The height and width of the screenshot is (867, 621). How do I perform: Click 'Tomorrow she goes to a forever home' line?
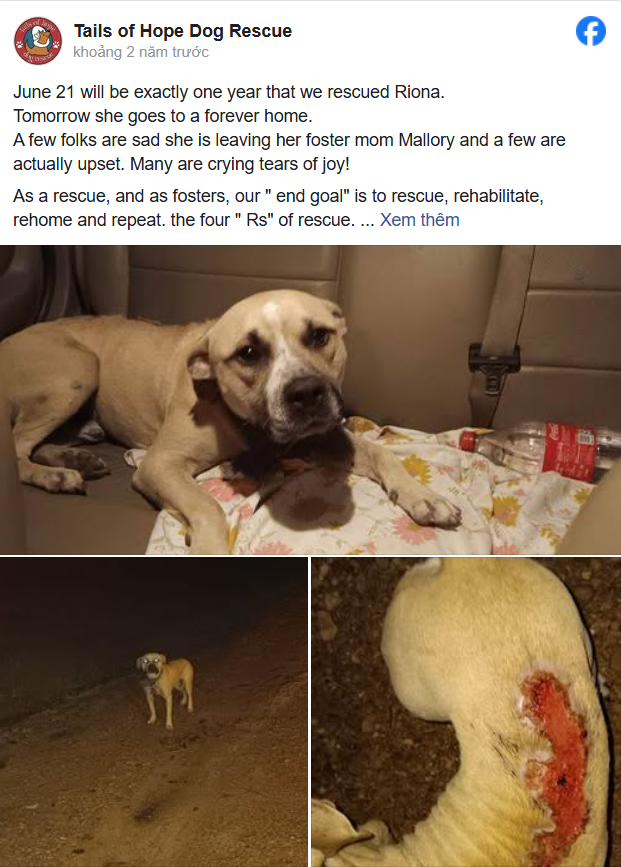pos(163,116)
